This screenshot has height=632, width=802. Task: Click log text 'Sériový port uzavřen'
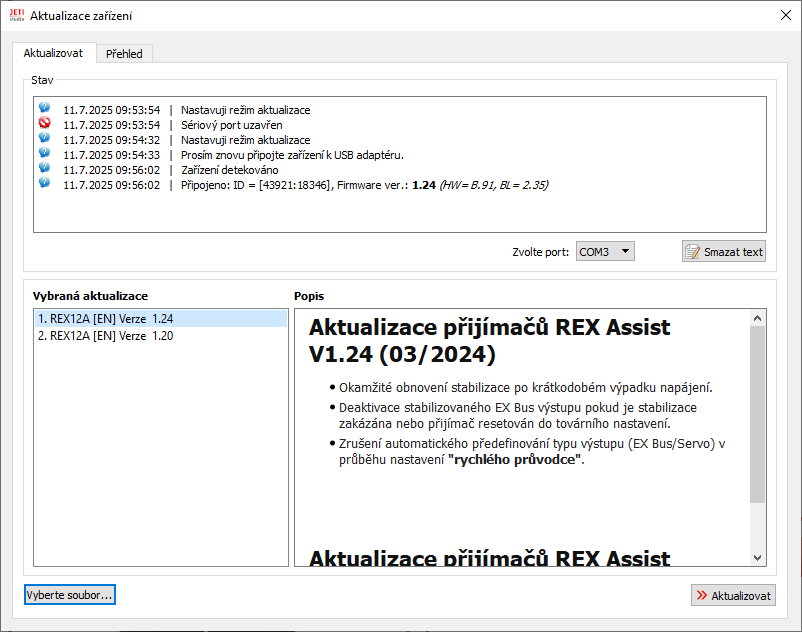tap(232, 125)
